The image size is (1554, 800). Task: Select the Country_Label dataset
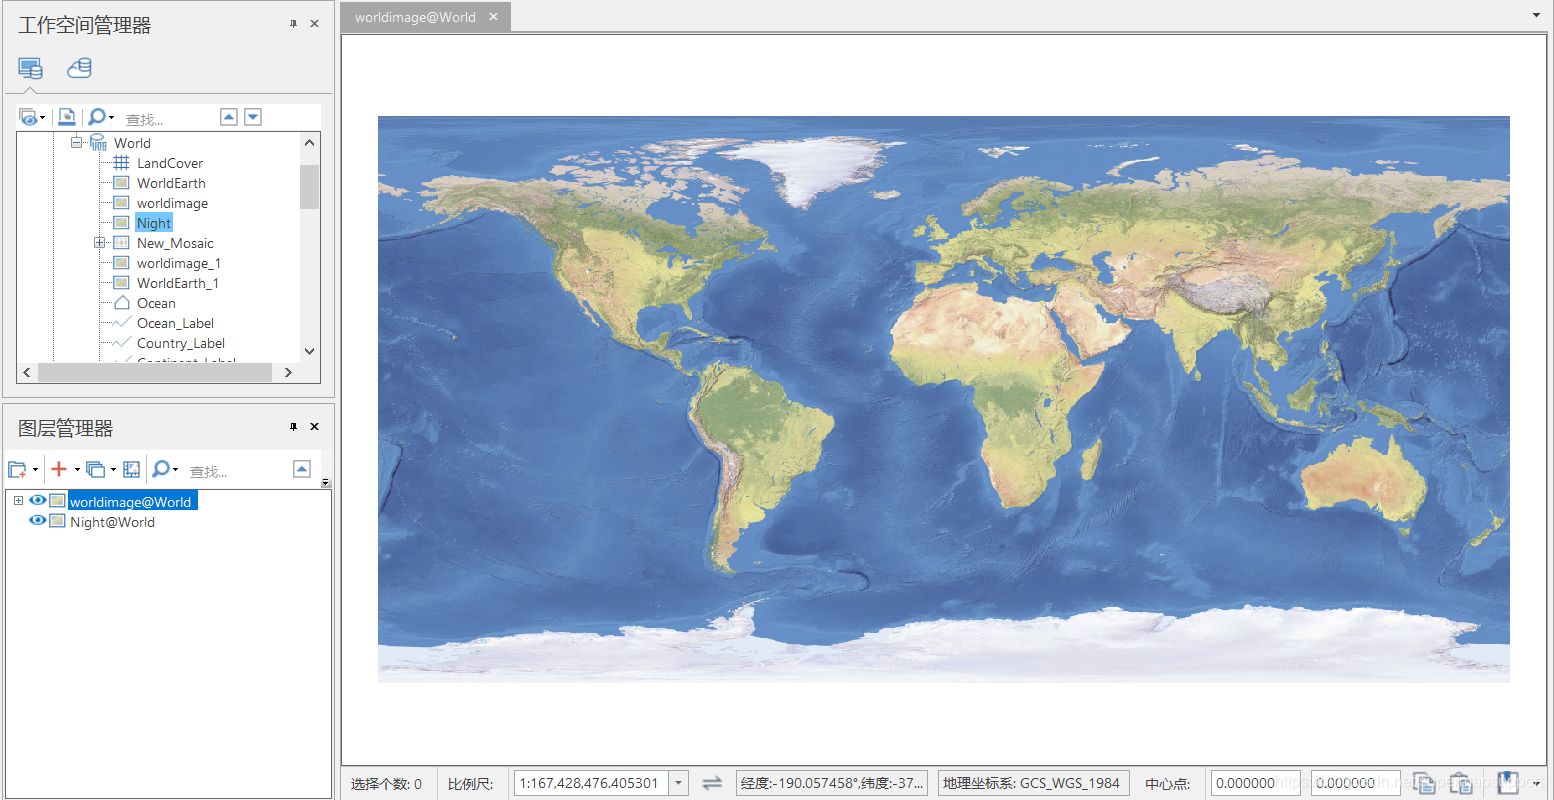pyautogui.click(x=181, y=343)
